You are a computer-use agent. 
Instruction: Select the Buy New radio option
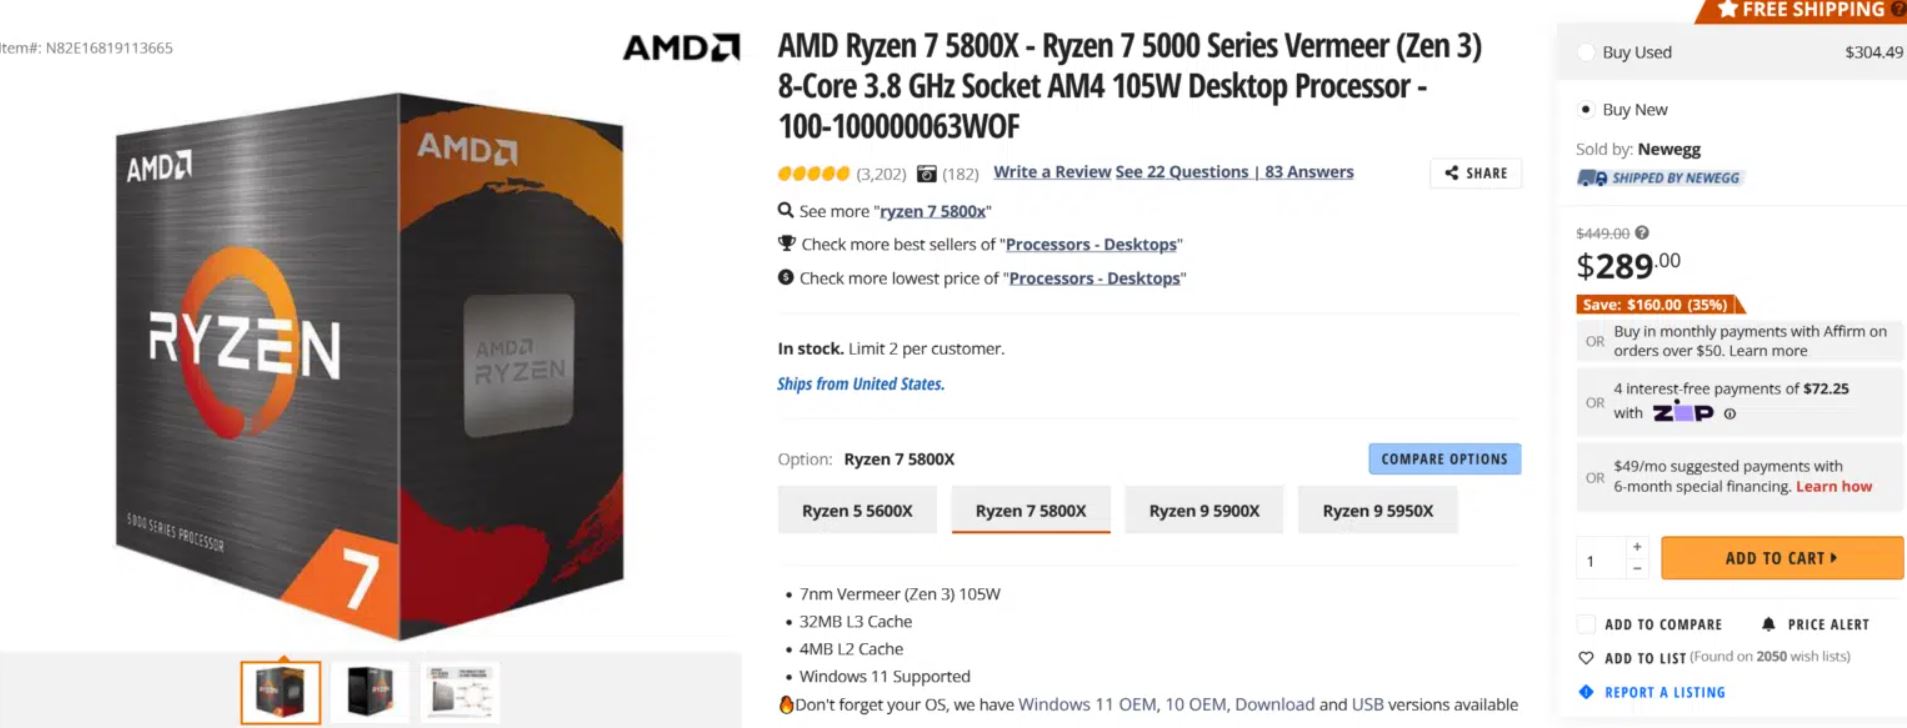click(x=1586, y=109)
